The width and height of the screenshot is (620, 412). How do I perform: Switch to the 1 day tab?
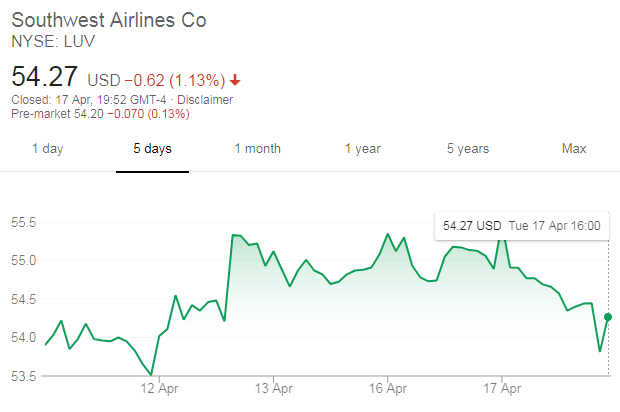point(47,149)
